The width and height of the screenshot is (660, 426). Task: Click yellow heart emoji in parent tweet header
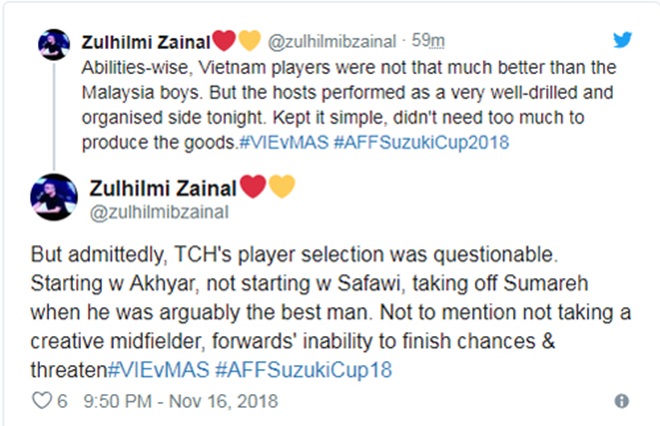point(249,41)
